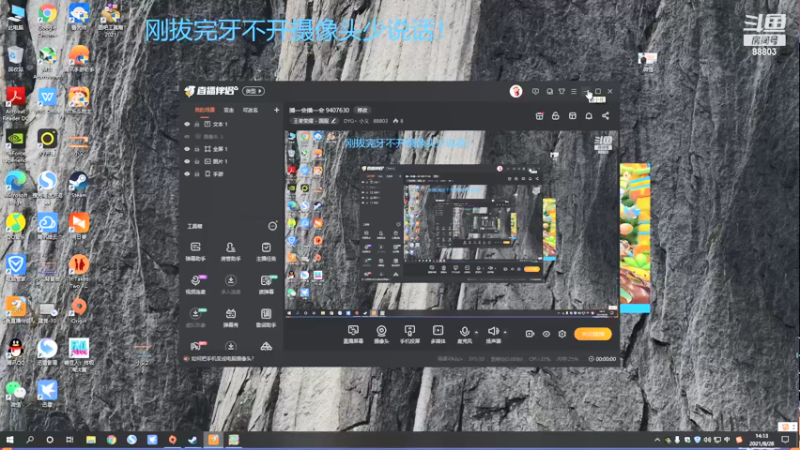Viewport: 800px width, 450px height.
Task: Open the hamburger main menu in title bar
Action: pyautogui.click(x=574, y=91)
